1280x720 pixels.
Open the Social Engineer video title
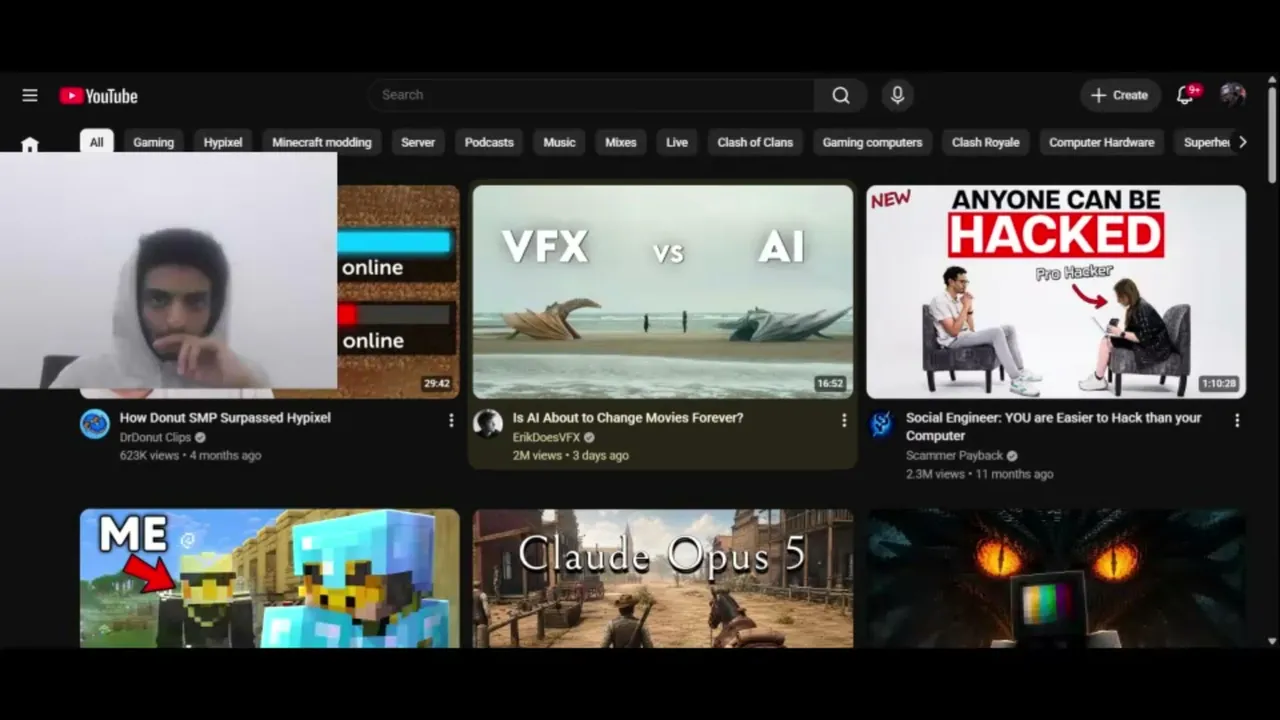coord(1054,427)
